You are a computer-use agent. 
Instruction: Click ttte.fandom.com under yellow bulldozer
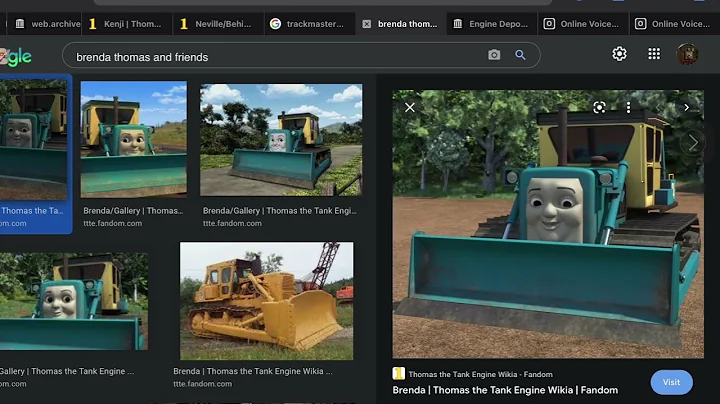click(202, 384)
